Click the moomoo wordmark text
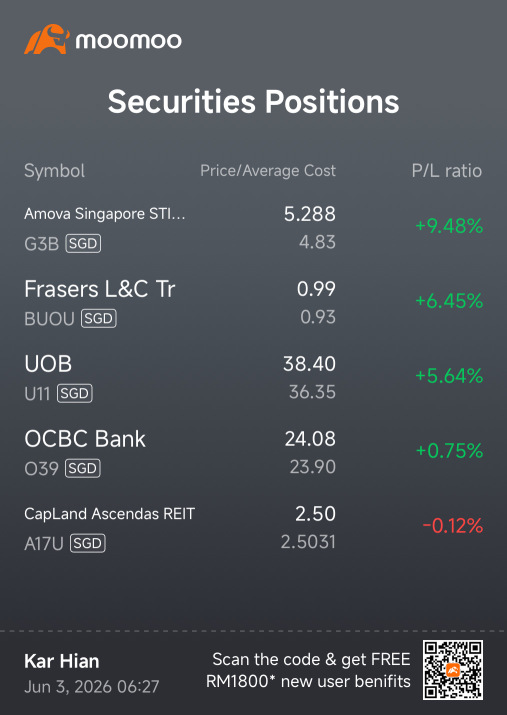507x715 pixels. point(129,41)
